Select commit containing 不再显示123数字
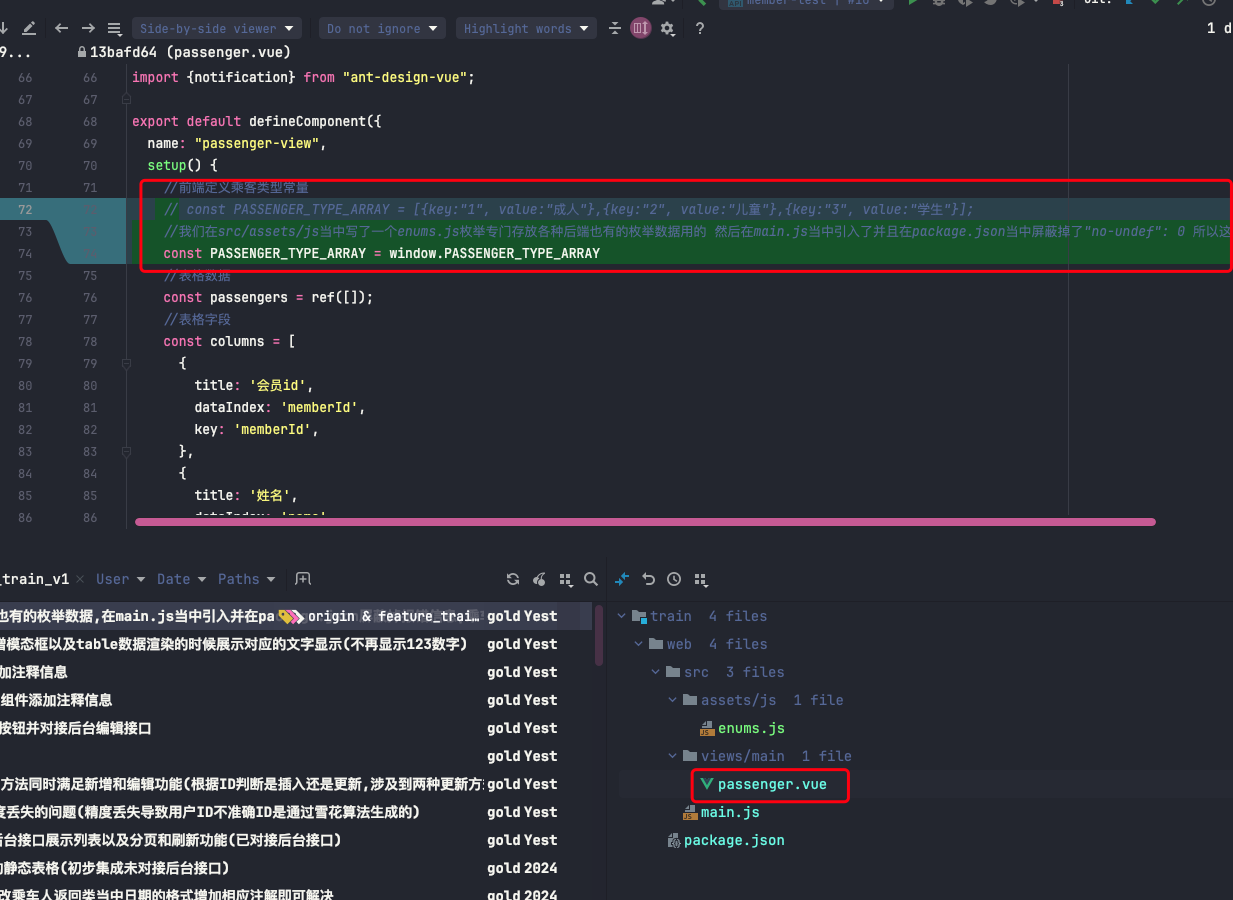 click(x=295, y=644)
